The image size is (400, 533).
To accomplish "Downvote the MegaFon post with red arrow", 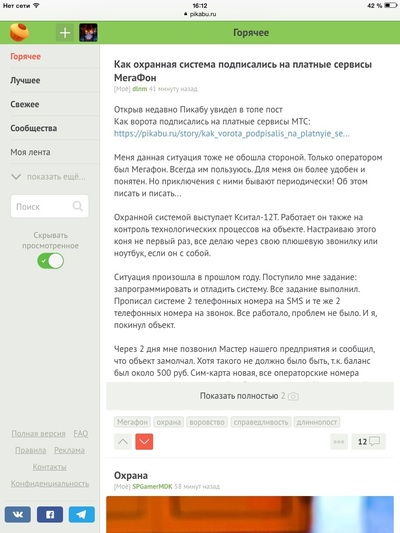I will point(144,442).
